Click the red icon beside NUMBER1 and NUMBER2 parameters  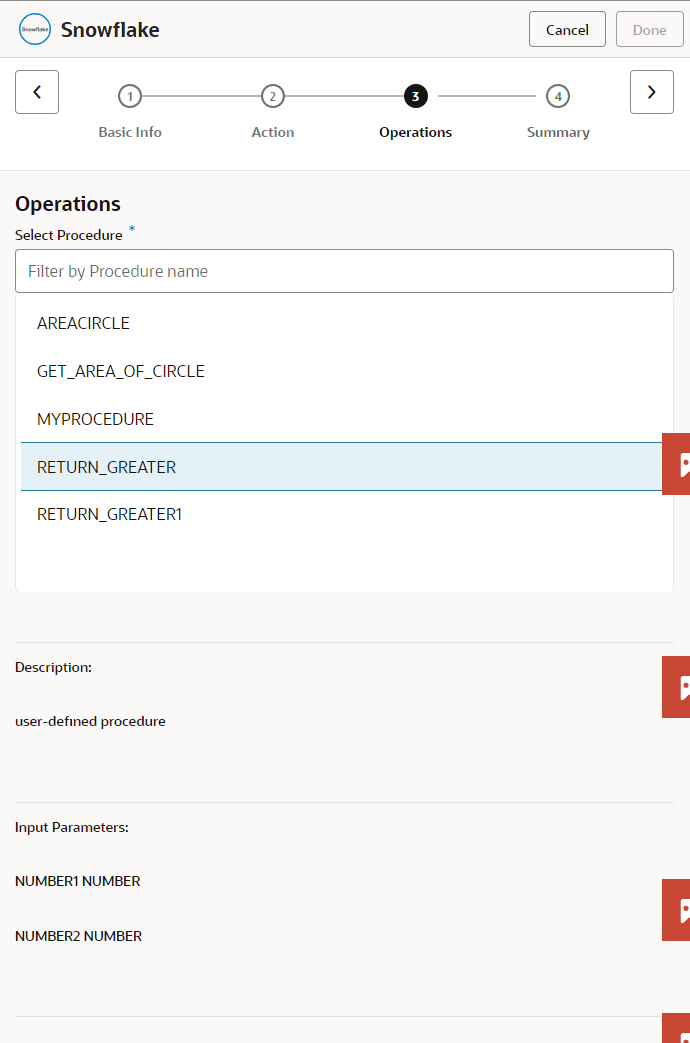(677, 910)
